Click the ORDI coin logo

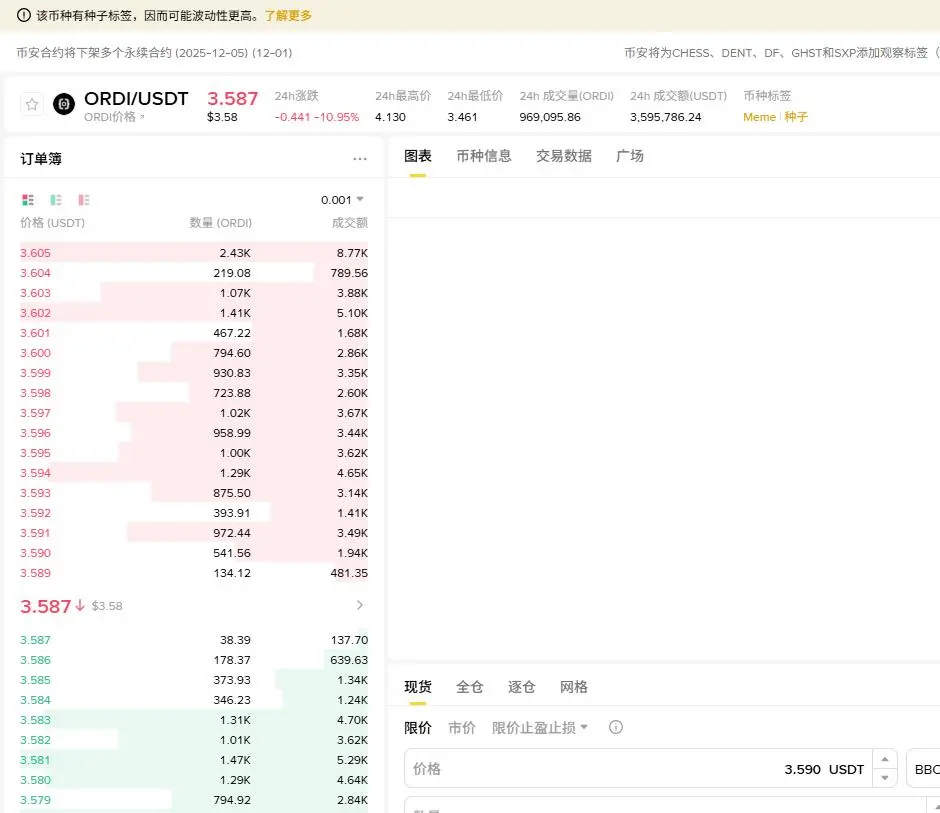pos(64,104)
